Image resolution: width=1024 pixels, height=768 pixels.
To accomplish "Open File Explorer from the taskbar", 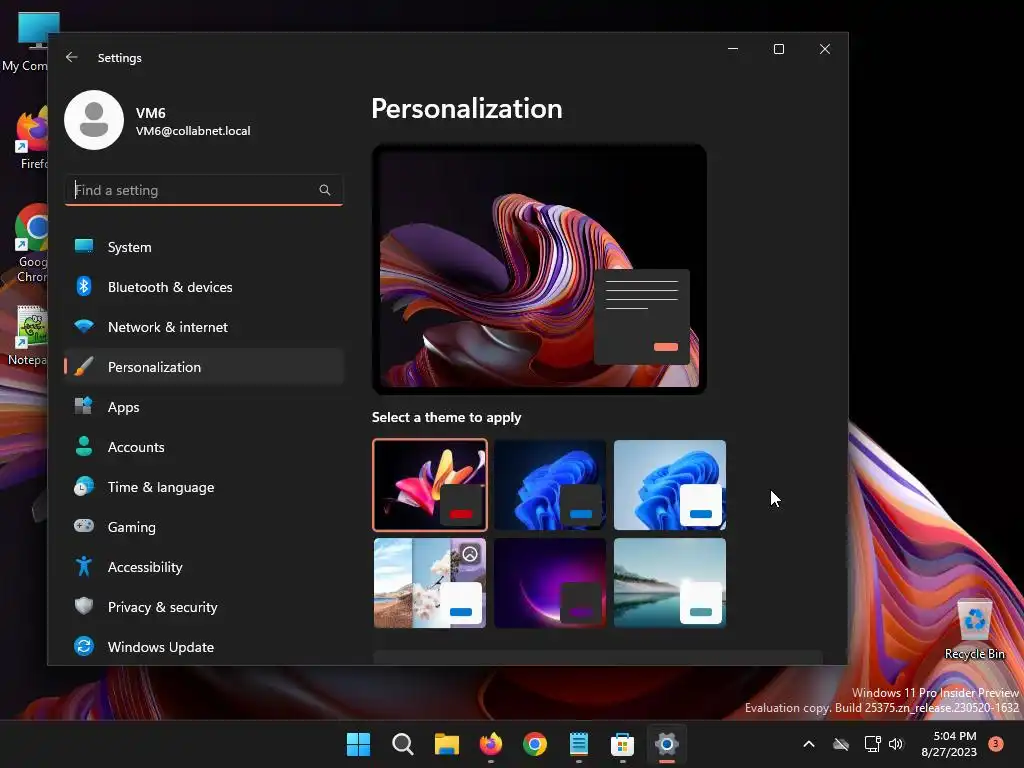I will click(447, 744).
